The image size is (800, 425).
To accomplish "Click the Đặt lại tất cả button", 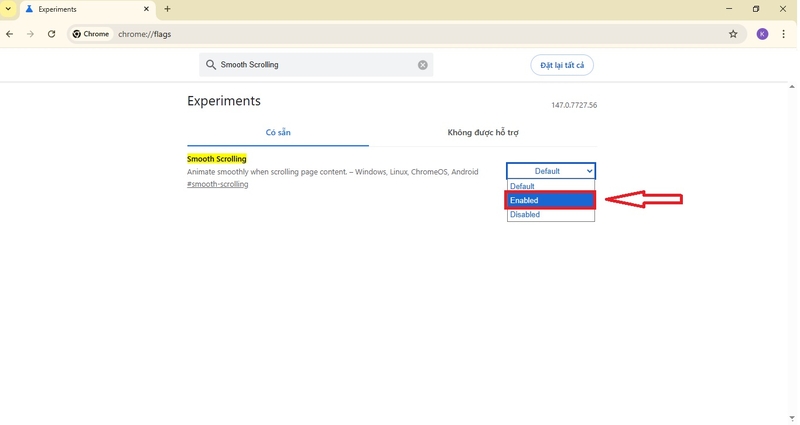I will (562, 65).
